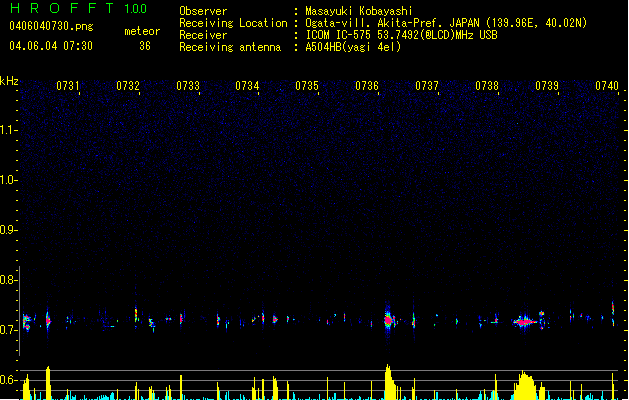Click the meteor count value 36
This screenshot has height=400, width=629.
click(145, 46)
